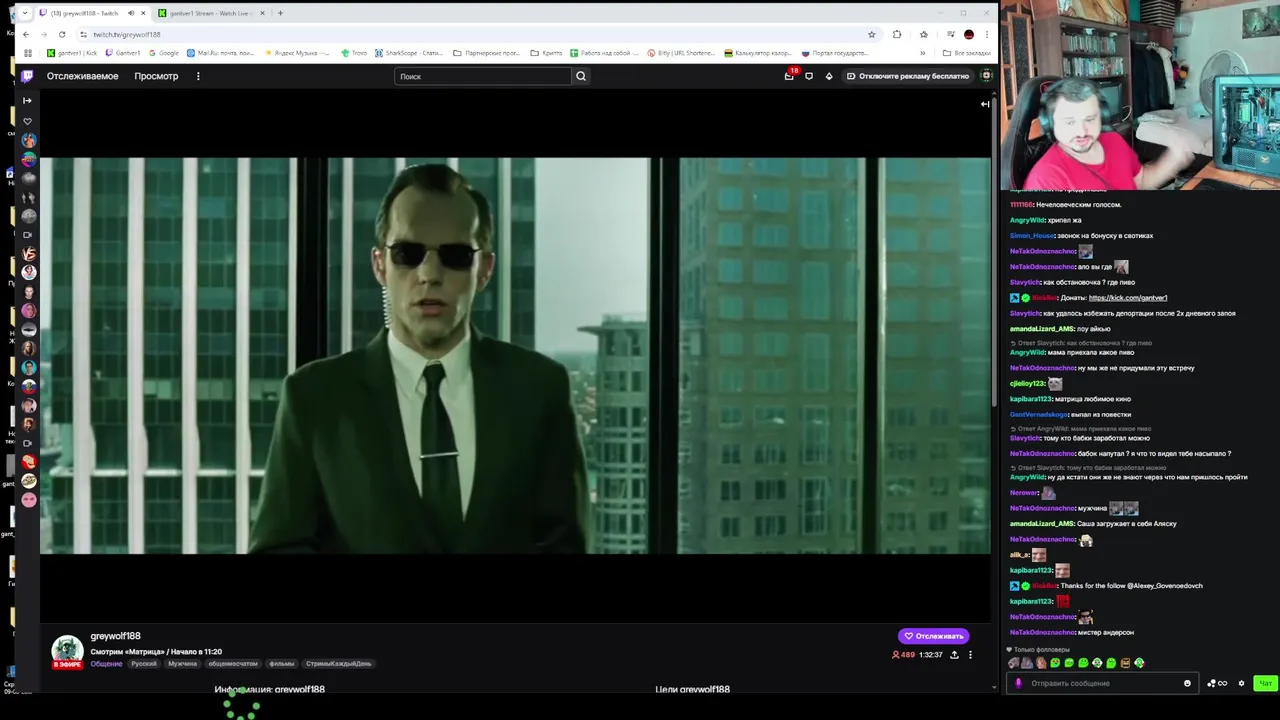Expand the left sidebar arrow
The height and width of the screenshot is (720, 1280).
click(27, 100)
